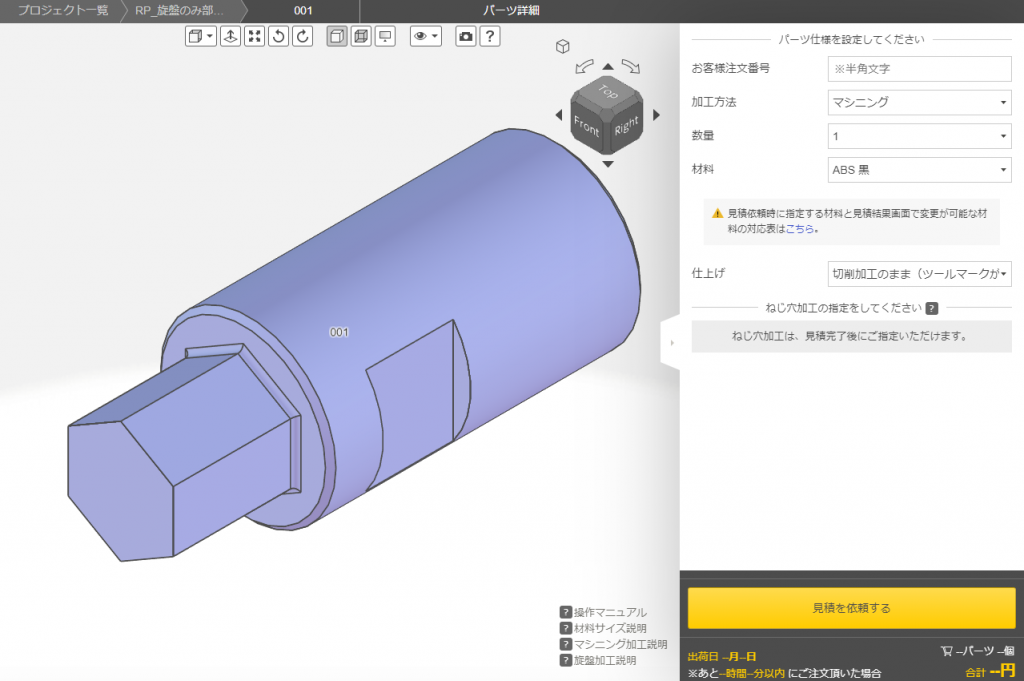Click the パーツ詳細 header title
The width and height of the screenshot is (1024, 681).
click(x=511, y=10)
